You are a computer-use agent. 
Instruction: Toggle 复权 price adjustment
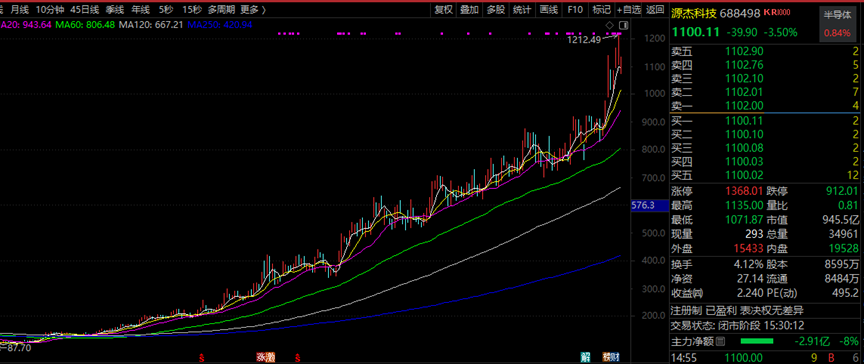pos(444,9)
